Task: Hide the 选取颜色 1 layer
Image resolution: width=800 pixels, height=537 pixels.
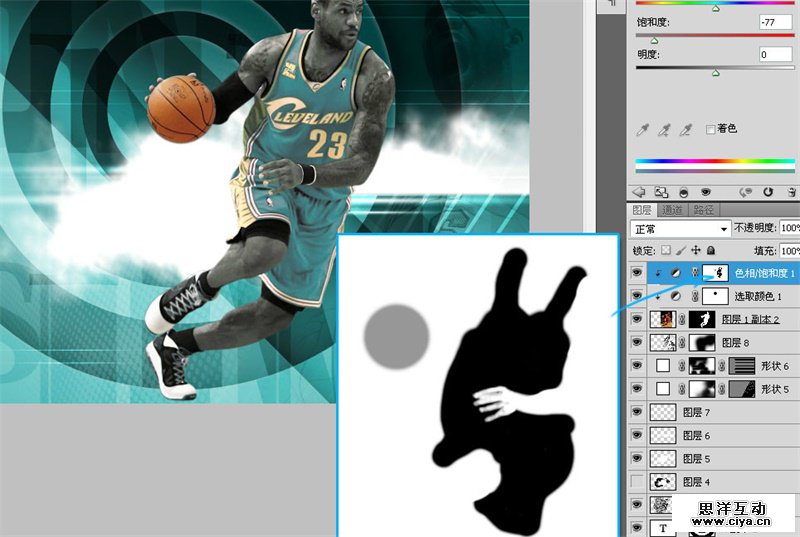Action: [x=638, y=296]
